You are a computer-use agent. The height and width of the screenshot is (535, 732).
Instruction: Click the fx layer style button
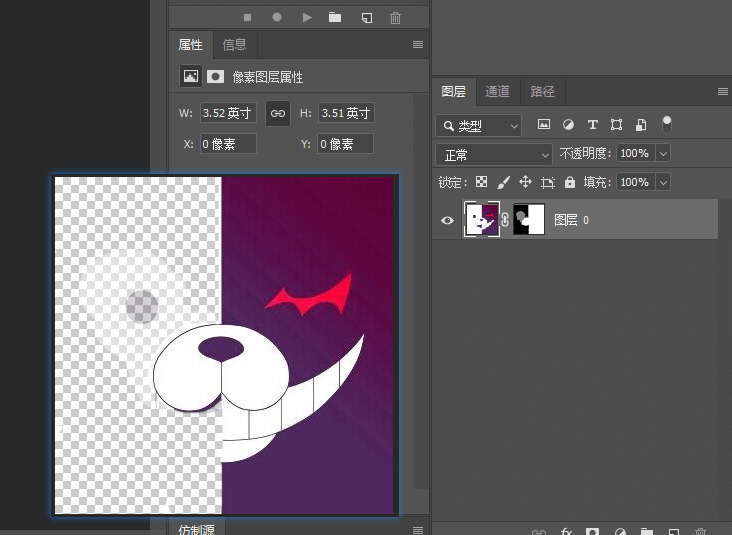coord(566,532)
